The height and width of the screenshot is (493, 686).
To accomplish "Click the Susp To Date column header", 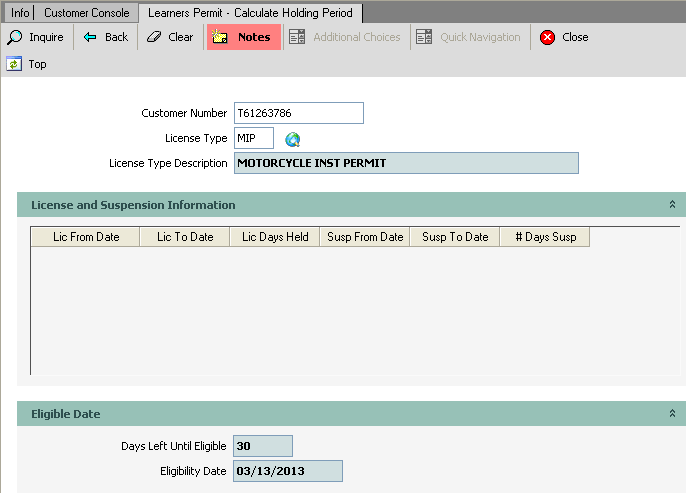I will [454, 237].
